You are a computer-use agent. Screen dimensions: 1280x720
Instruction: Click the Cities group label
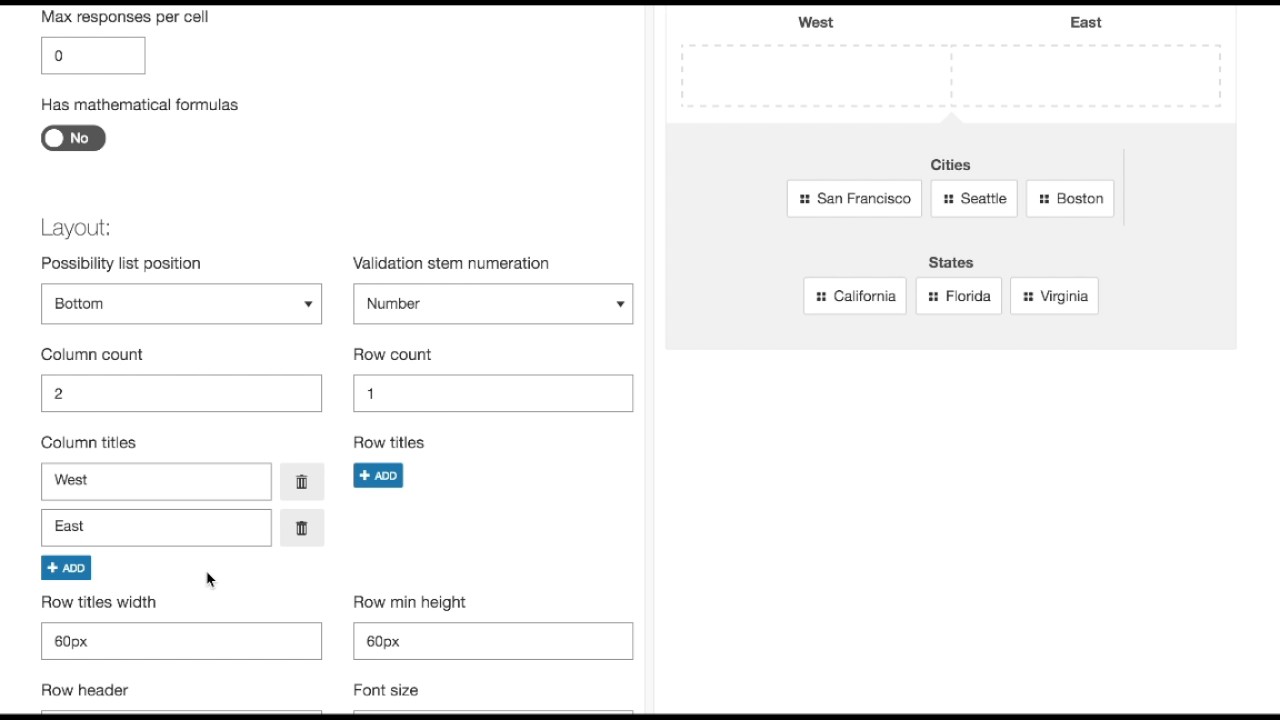tap(950, 165)
